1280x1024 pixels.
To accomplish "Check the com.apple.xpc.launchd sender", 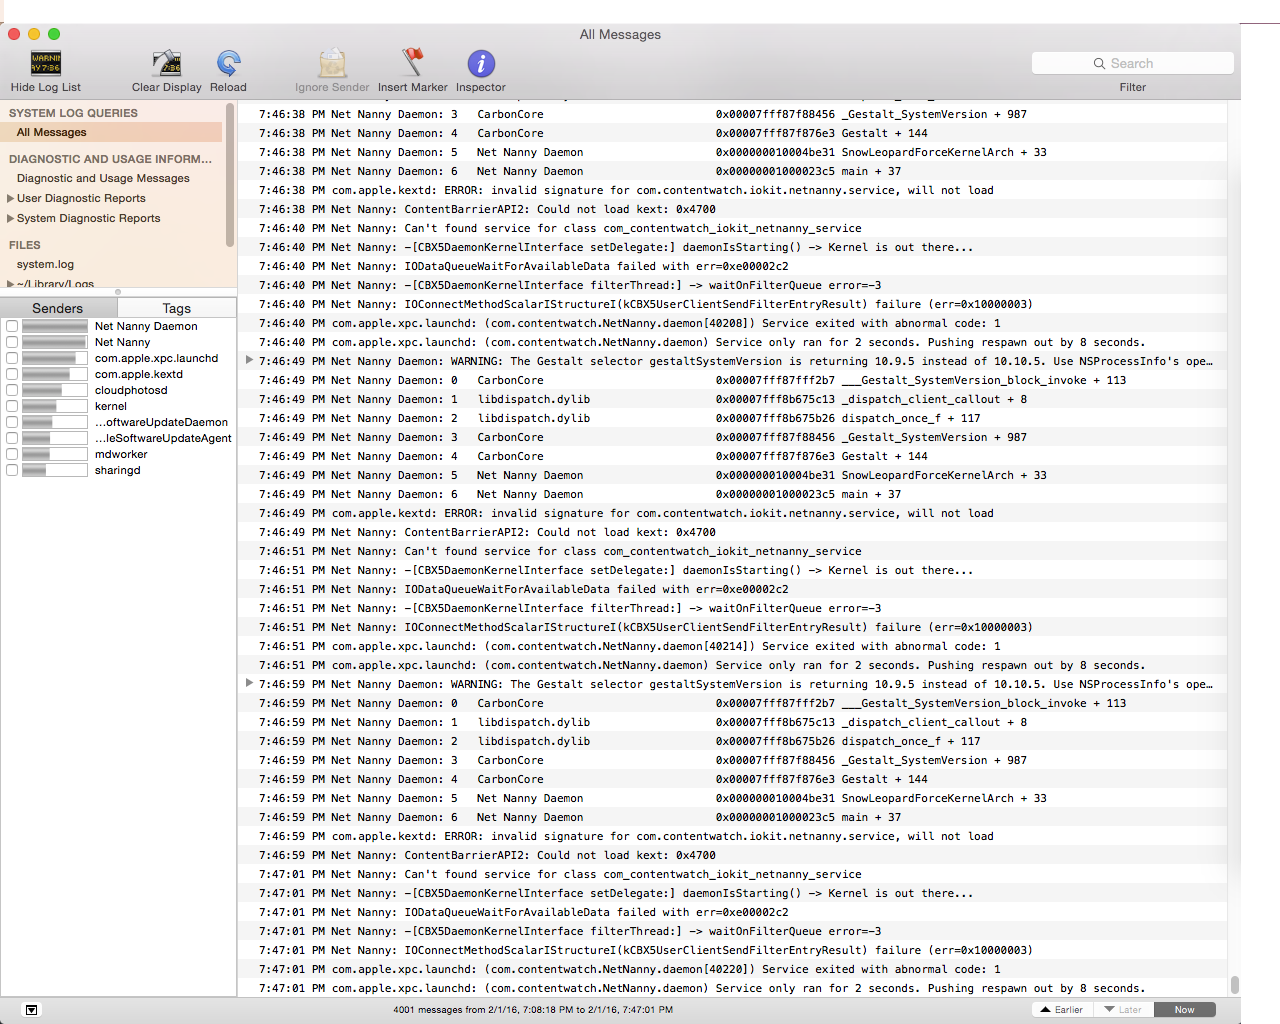I will coord(12,358).
